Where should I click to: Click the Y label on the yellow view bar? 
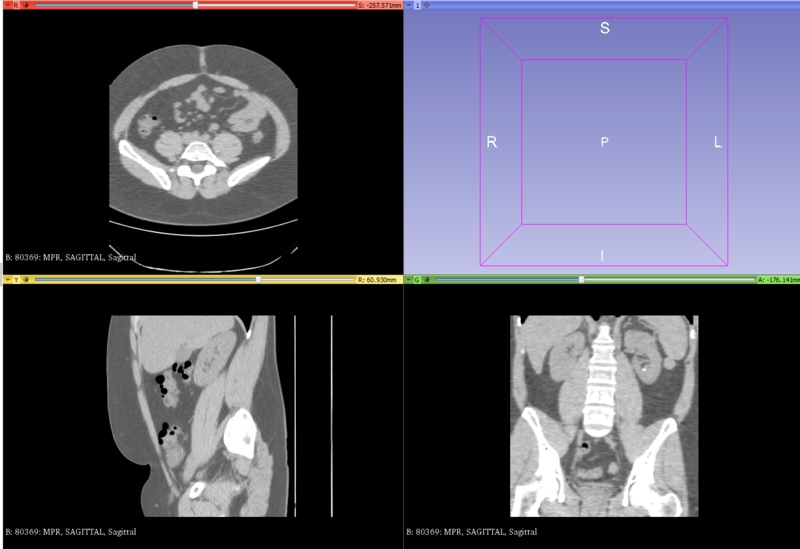tap(16, 280)
